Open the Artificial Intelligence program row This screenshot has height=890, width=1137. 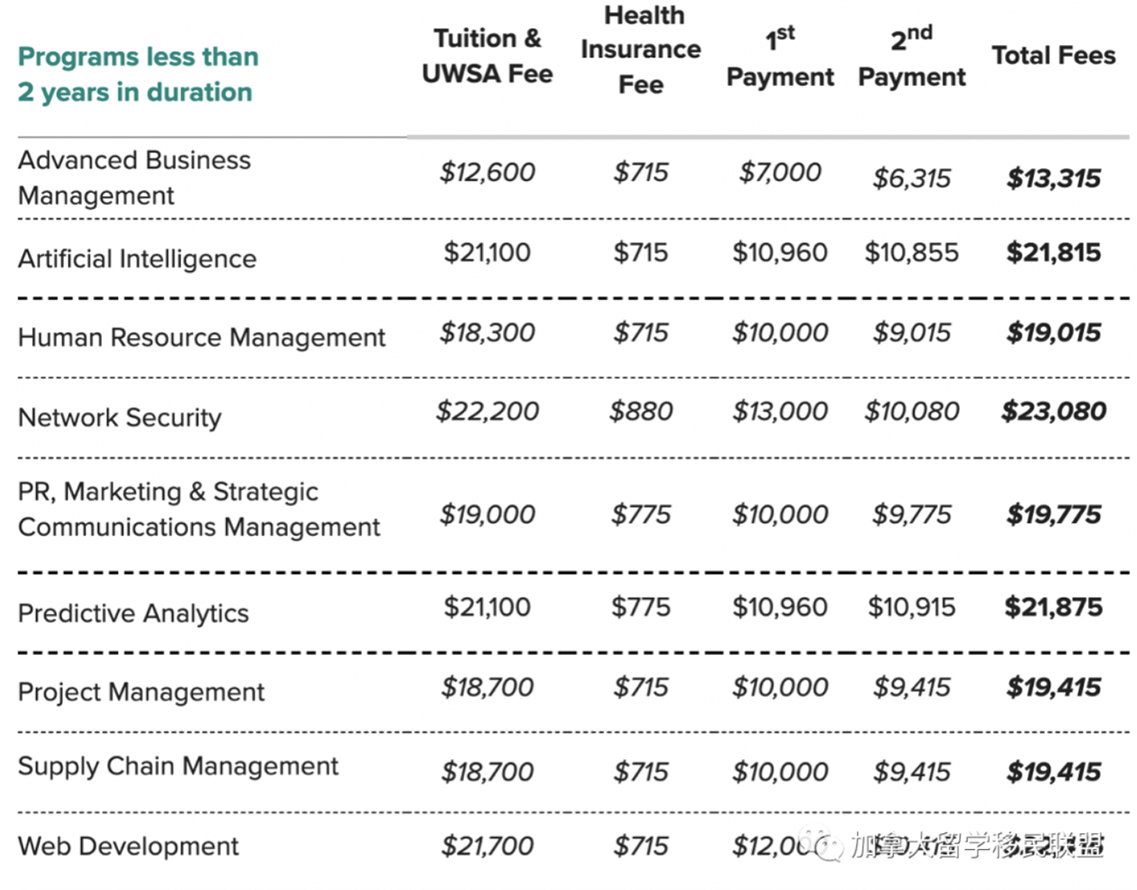click(137, 258)
